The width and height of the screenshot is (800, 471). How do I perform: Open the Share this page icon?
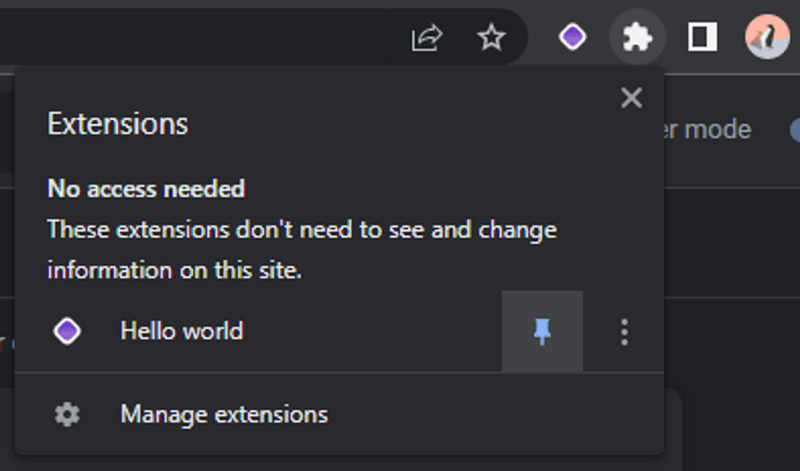[427, 37]
